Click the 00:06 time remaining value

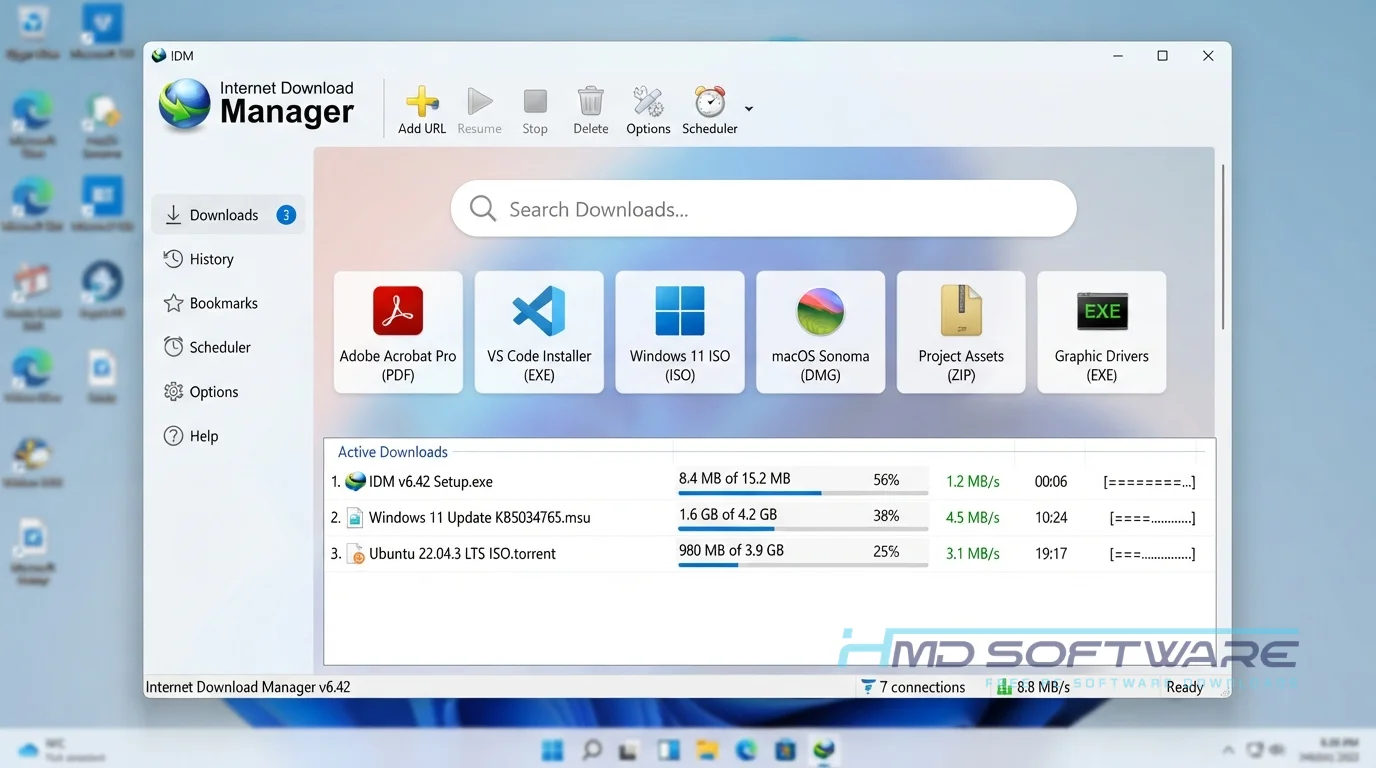tap(1051, 481)
